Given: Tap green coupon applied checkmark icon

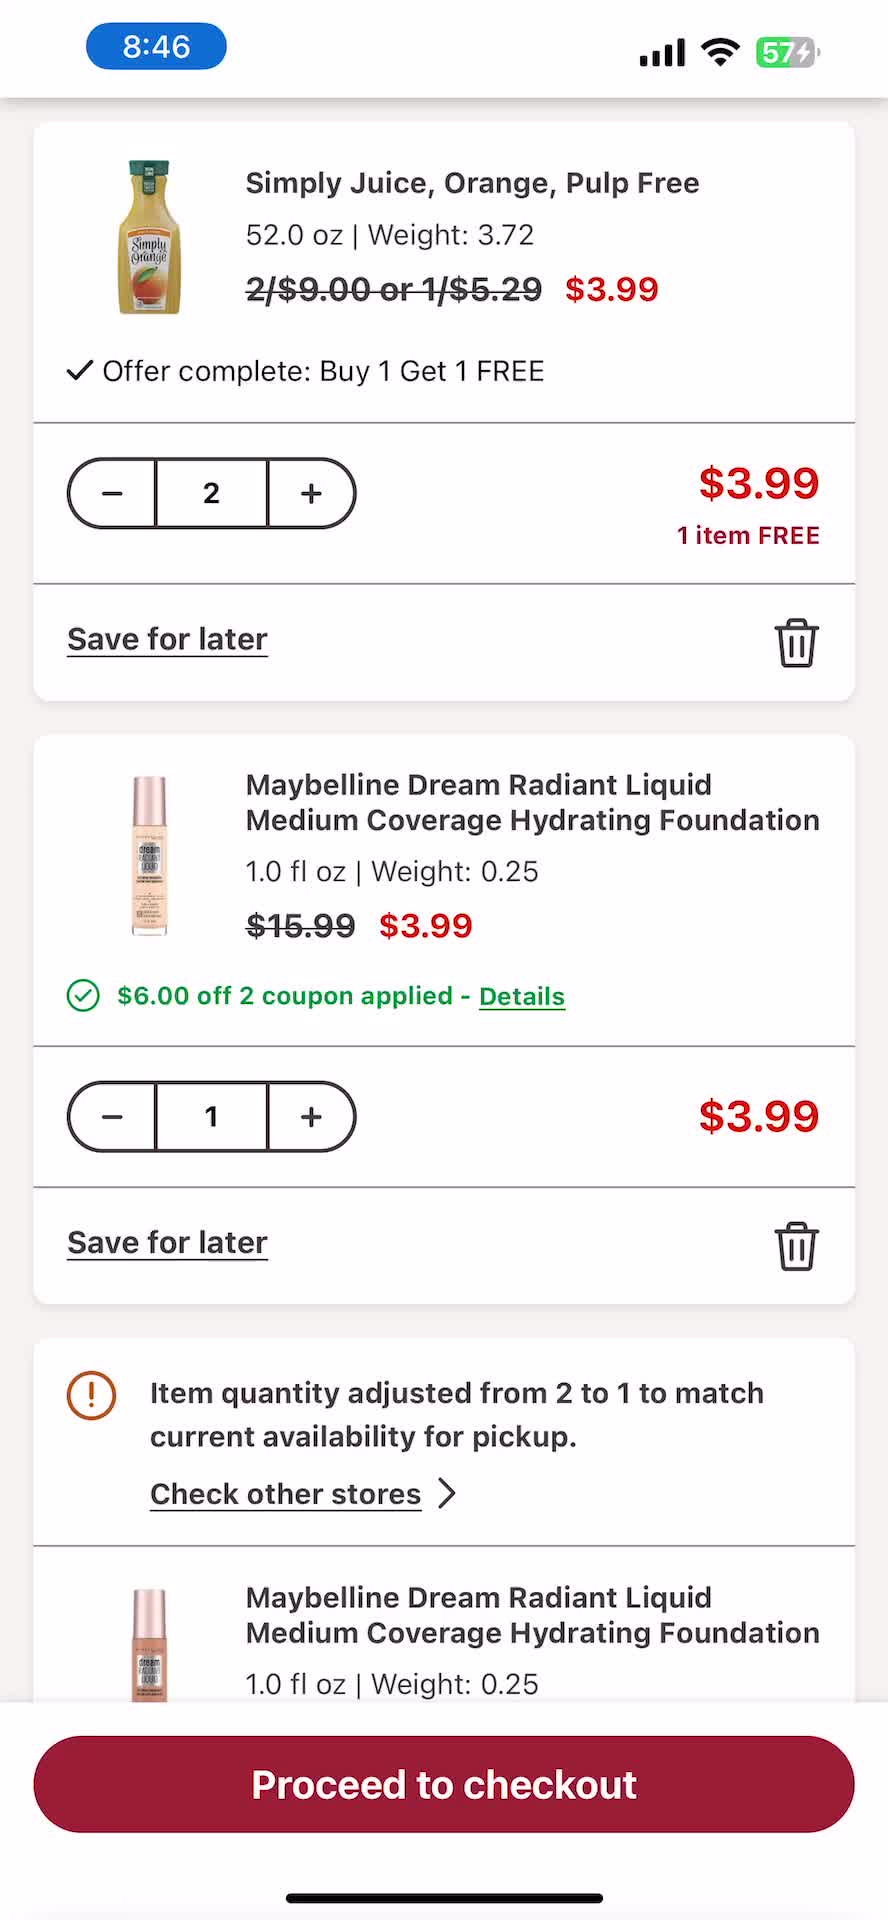Looking at the screenshot, I should click(83, 996).
